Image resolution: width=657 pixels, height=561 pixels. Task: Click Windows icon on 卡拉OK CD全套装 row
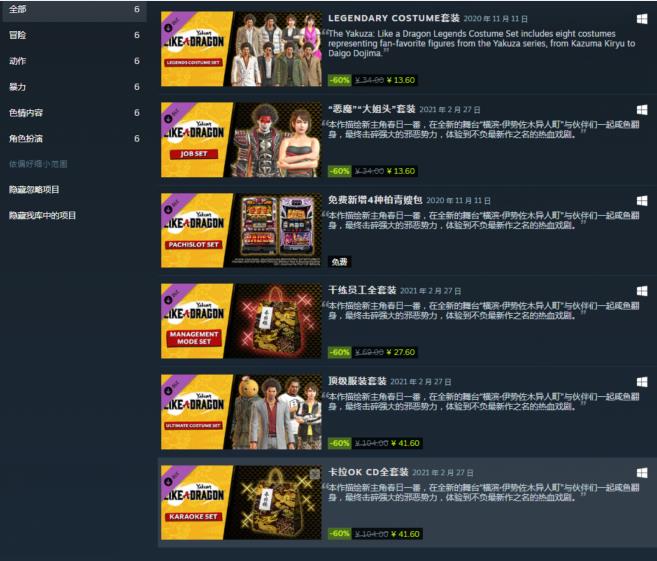pyautogui.click(x=642, y=473)
